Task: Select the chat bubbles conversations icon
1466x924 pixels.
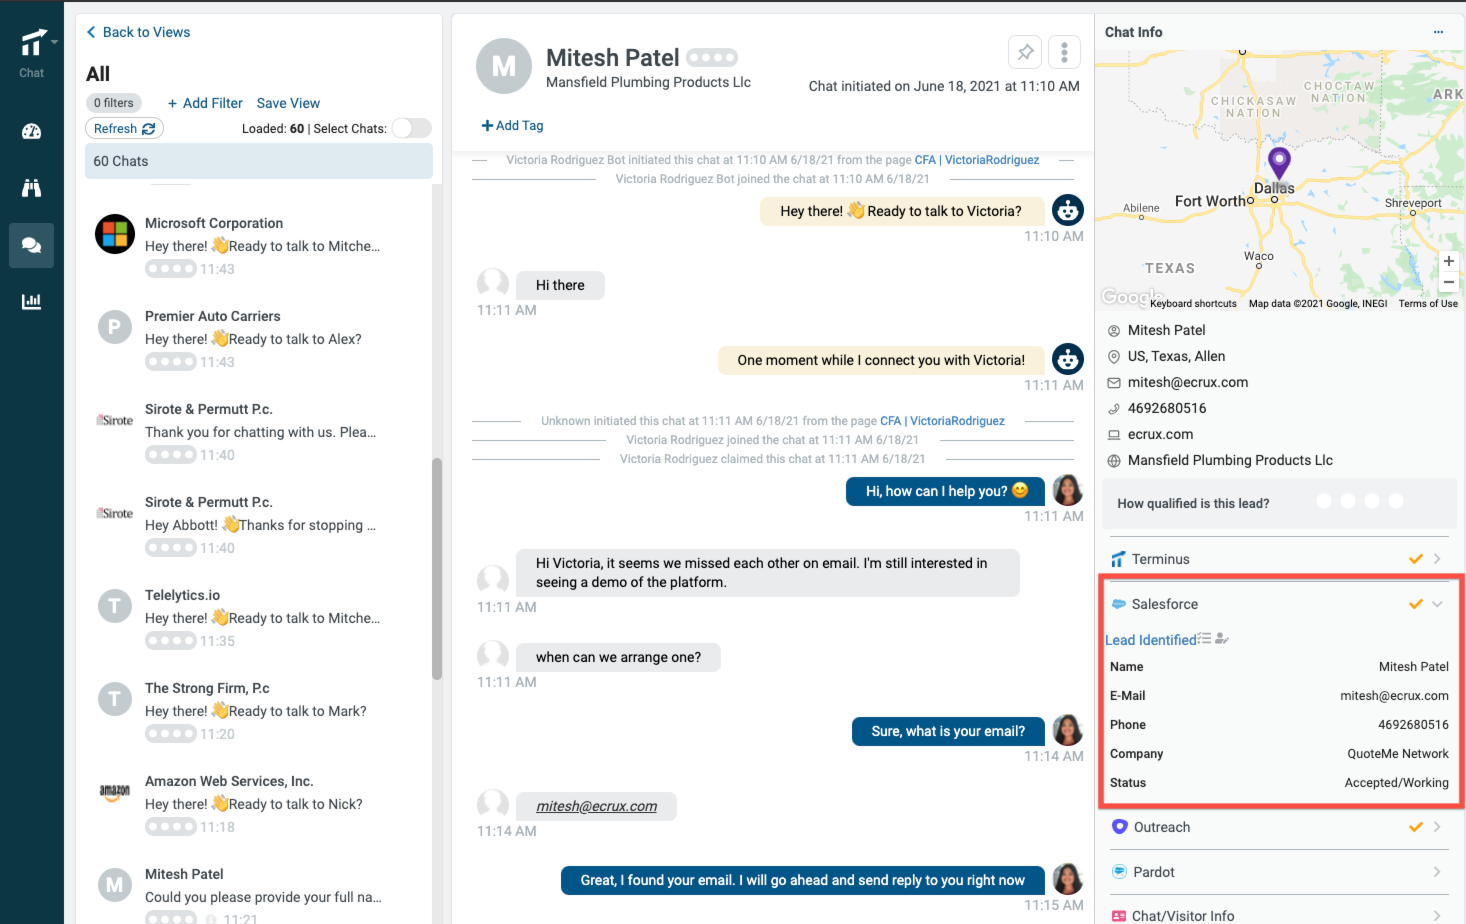Action: (32, 245)
